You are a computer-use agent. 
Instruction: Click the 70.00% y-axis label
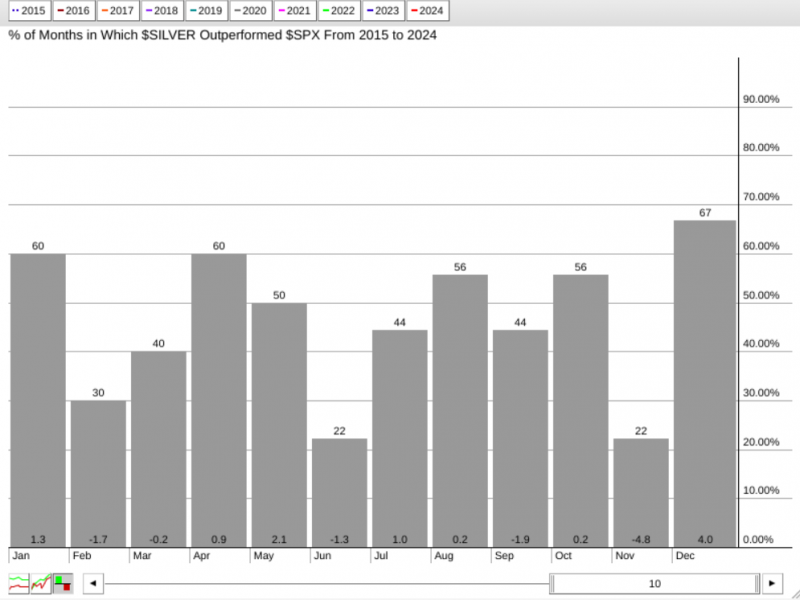pos(761,197)
